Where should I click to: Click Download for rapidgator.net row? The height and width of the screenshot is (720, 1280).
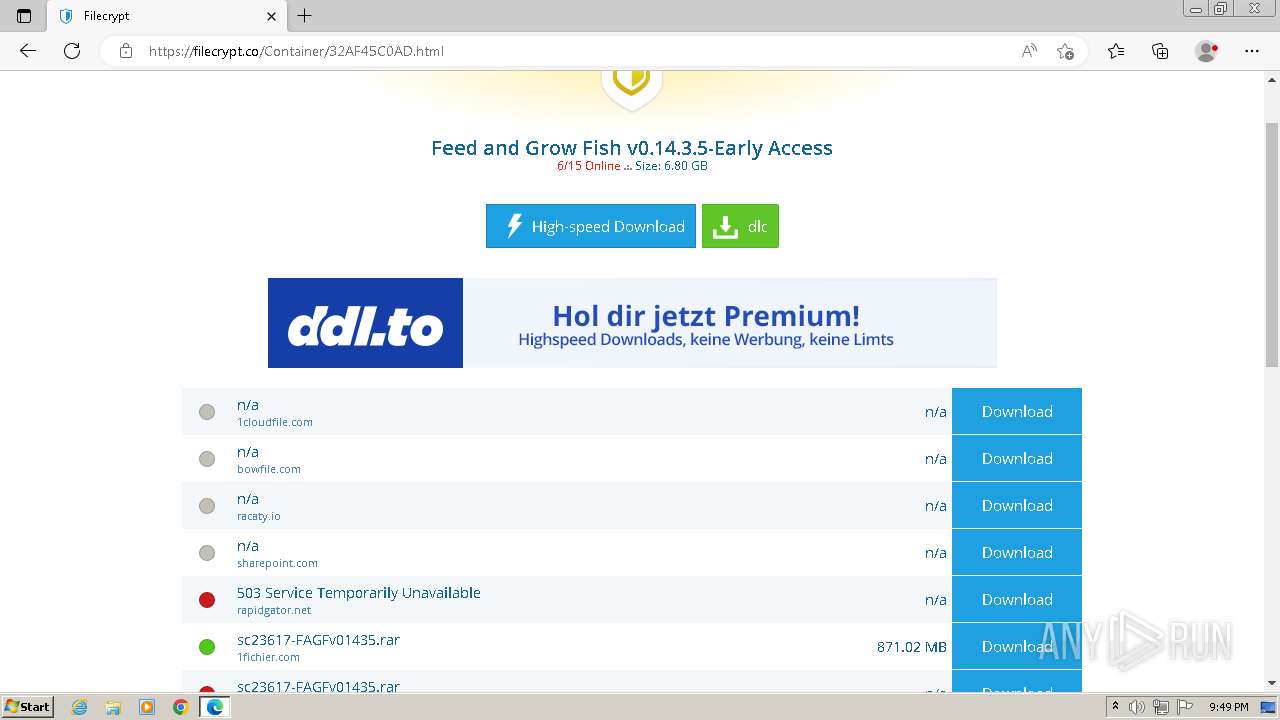(1017, 599)
